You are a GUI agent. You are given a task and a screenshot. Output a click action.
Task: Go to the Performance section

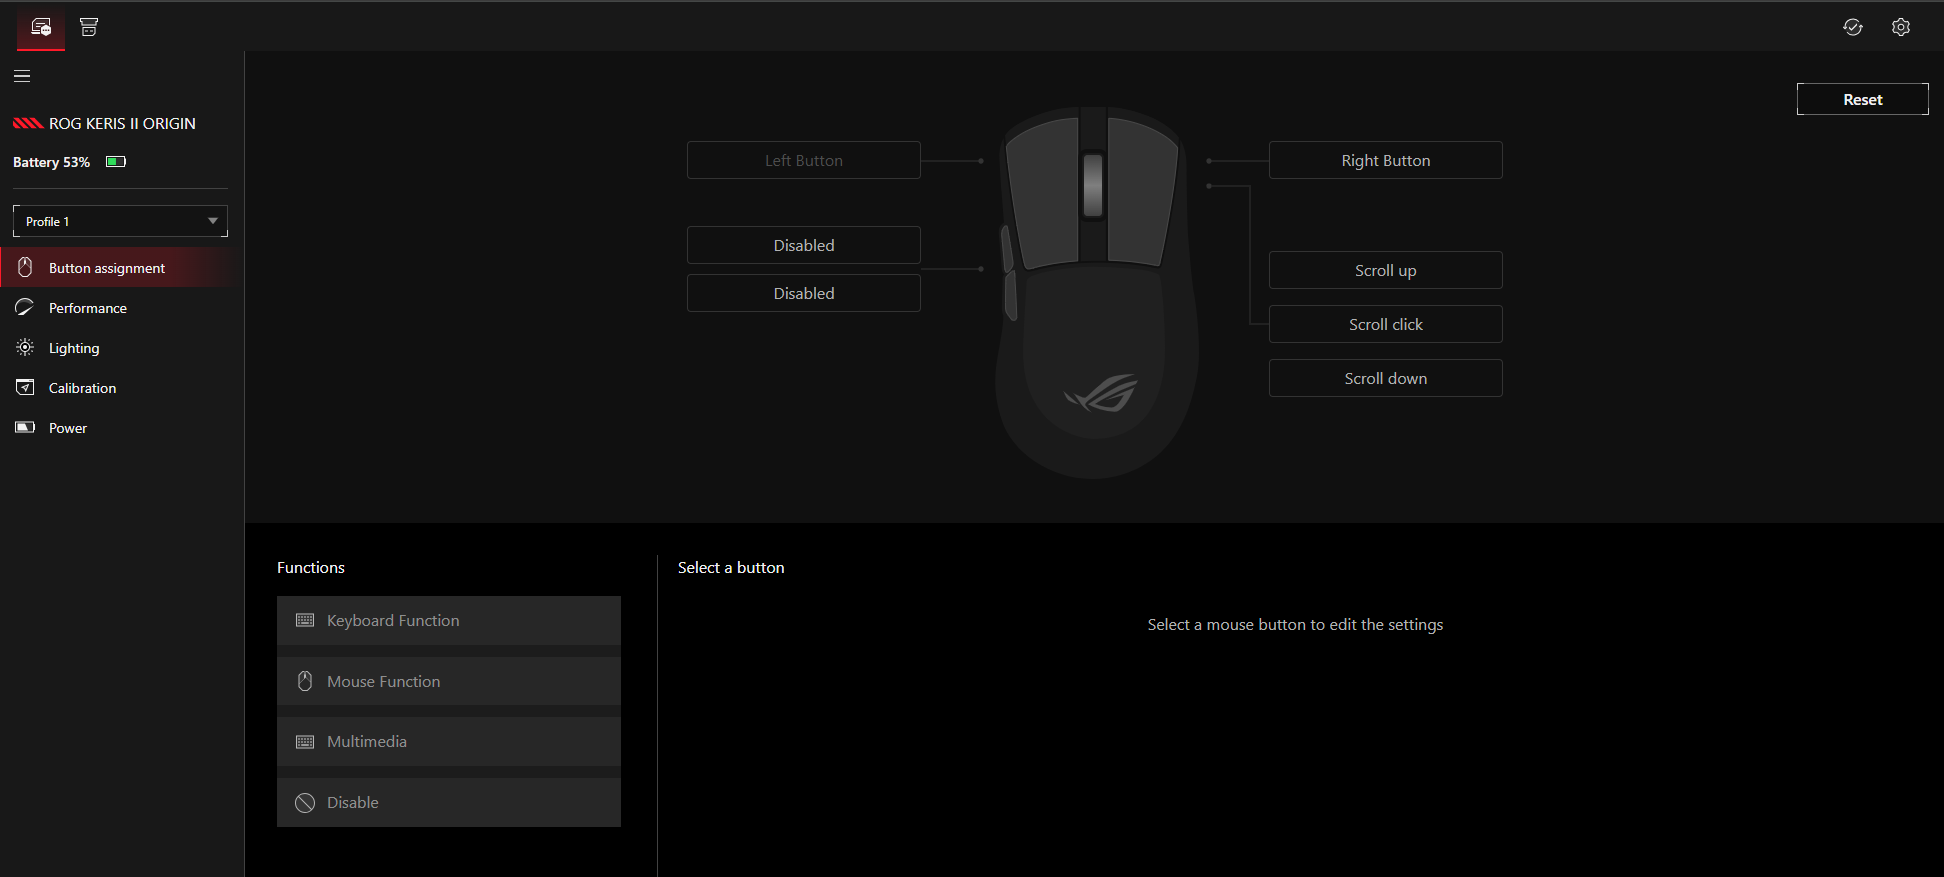click(120, 307)
